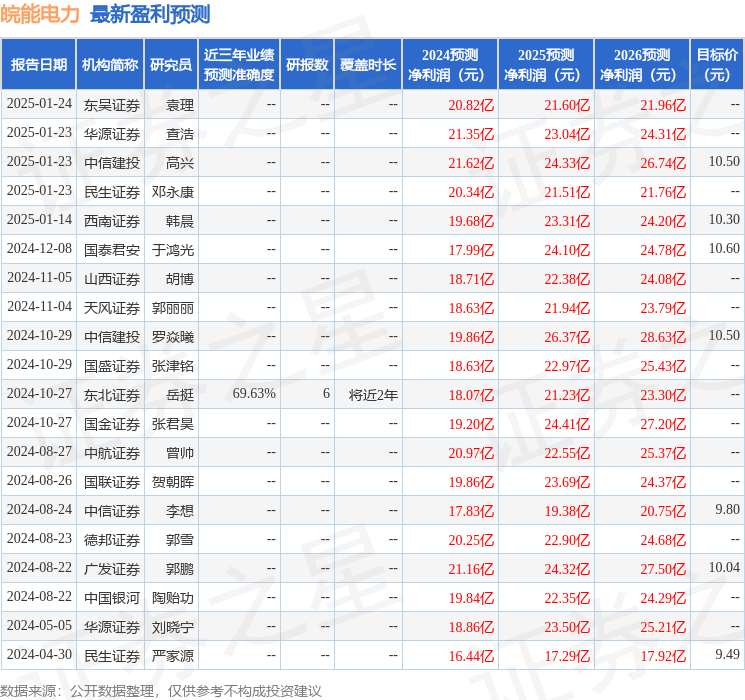Click the target price 10.04
This screenshot has width=745, height=700.
[x=724, y=567]
